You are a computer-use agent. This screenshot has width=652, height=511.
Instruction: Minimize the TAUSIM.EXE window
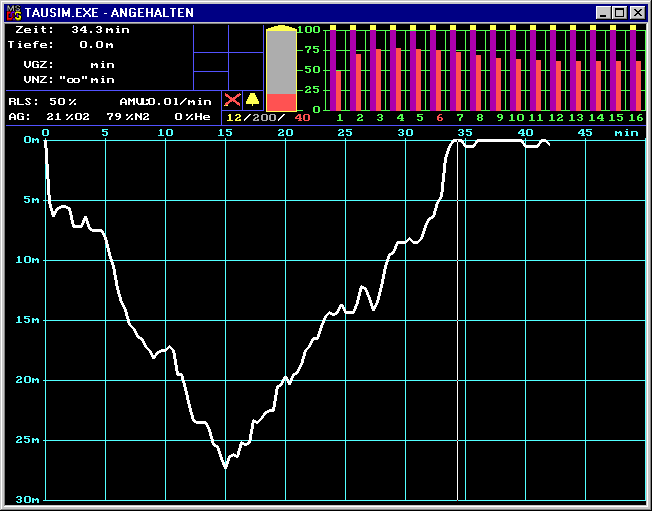coord(604,12)
